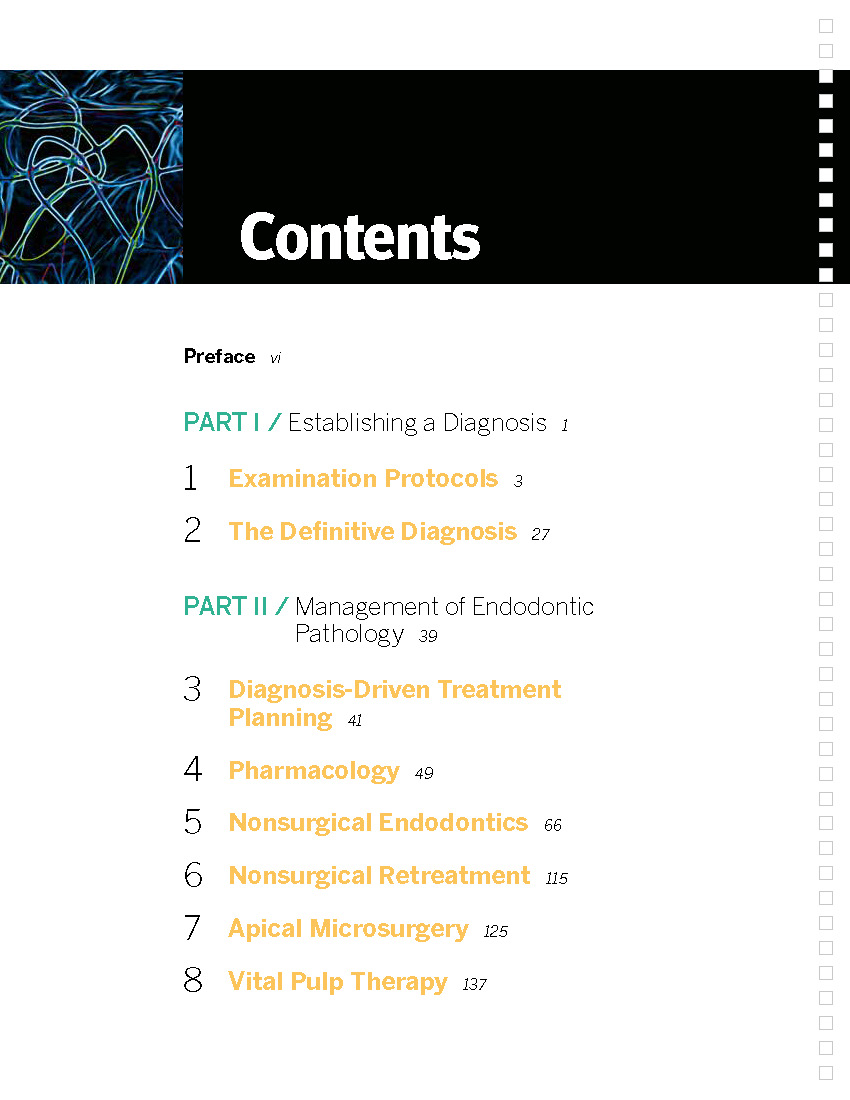
Task: Click page number 115 beside Nonsurgical Retreatment
Action: click(x=557, y=878)
